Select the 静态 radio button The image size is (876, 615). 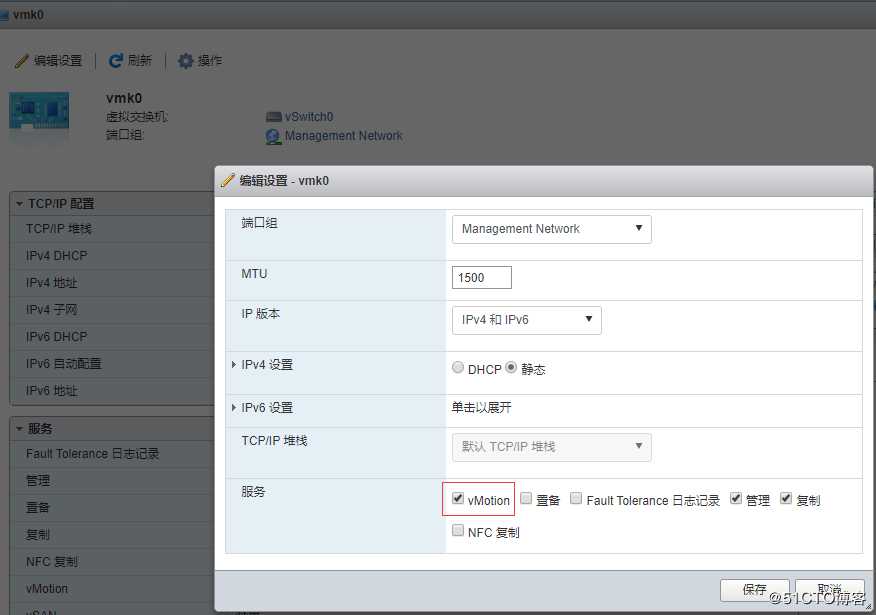point(511,368)
